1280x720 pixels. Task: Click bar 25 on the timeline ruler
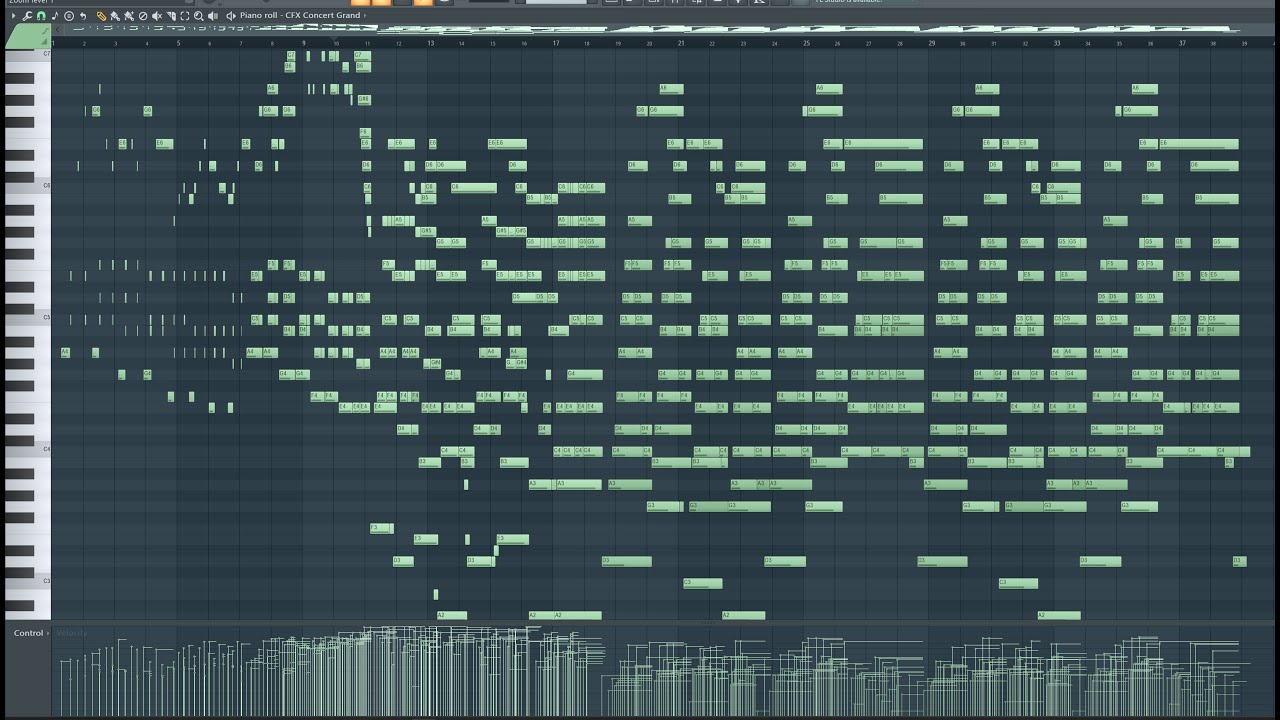(x=806, y=43)
